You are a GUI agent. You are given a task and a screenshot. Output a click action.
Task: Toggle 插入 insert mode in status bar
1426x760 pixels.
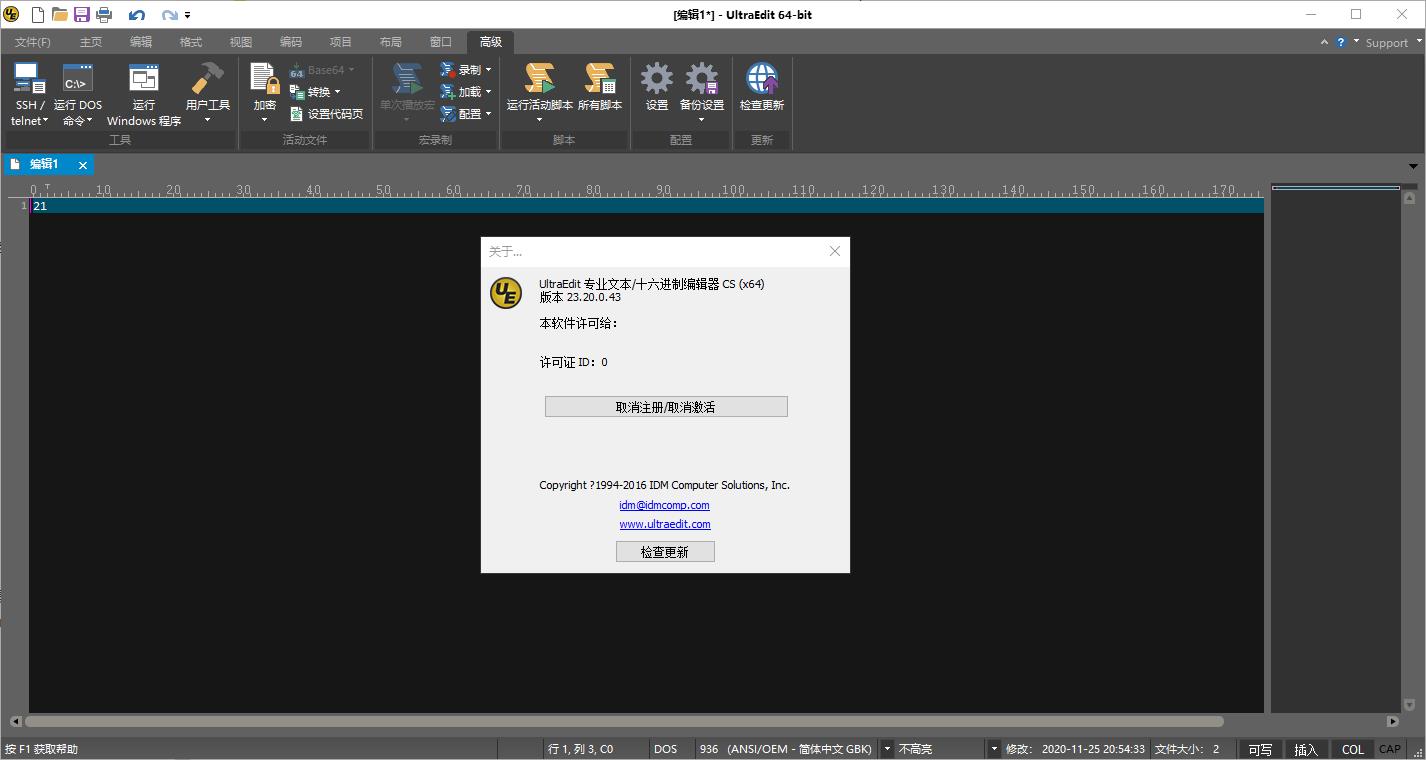1306,749
